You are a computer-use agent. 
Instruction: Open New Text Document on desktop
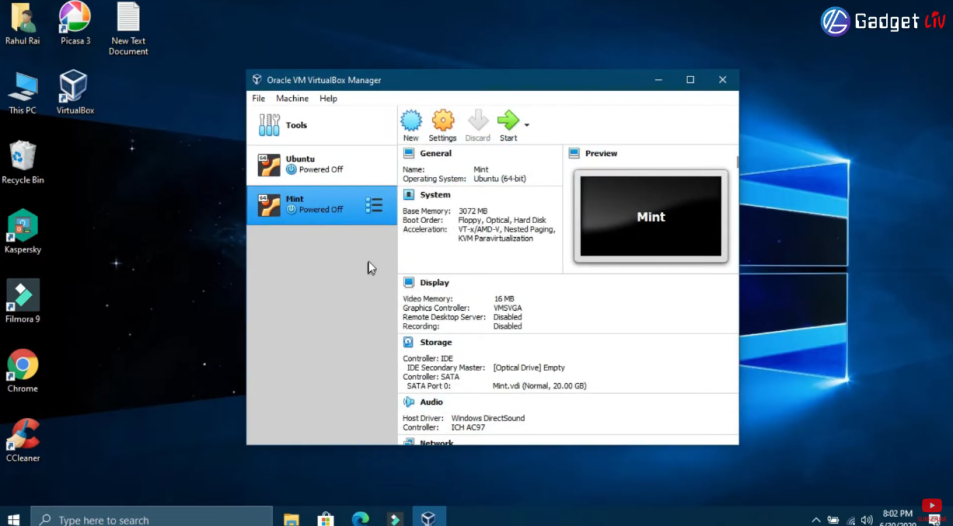point(128,29)
